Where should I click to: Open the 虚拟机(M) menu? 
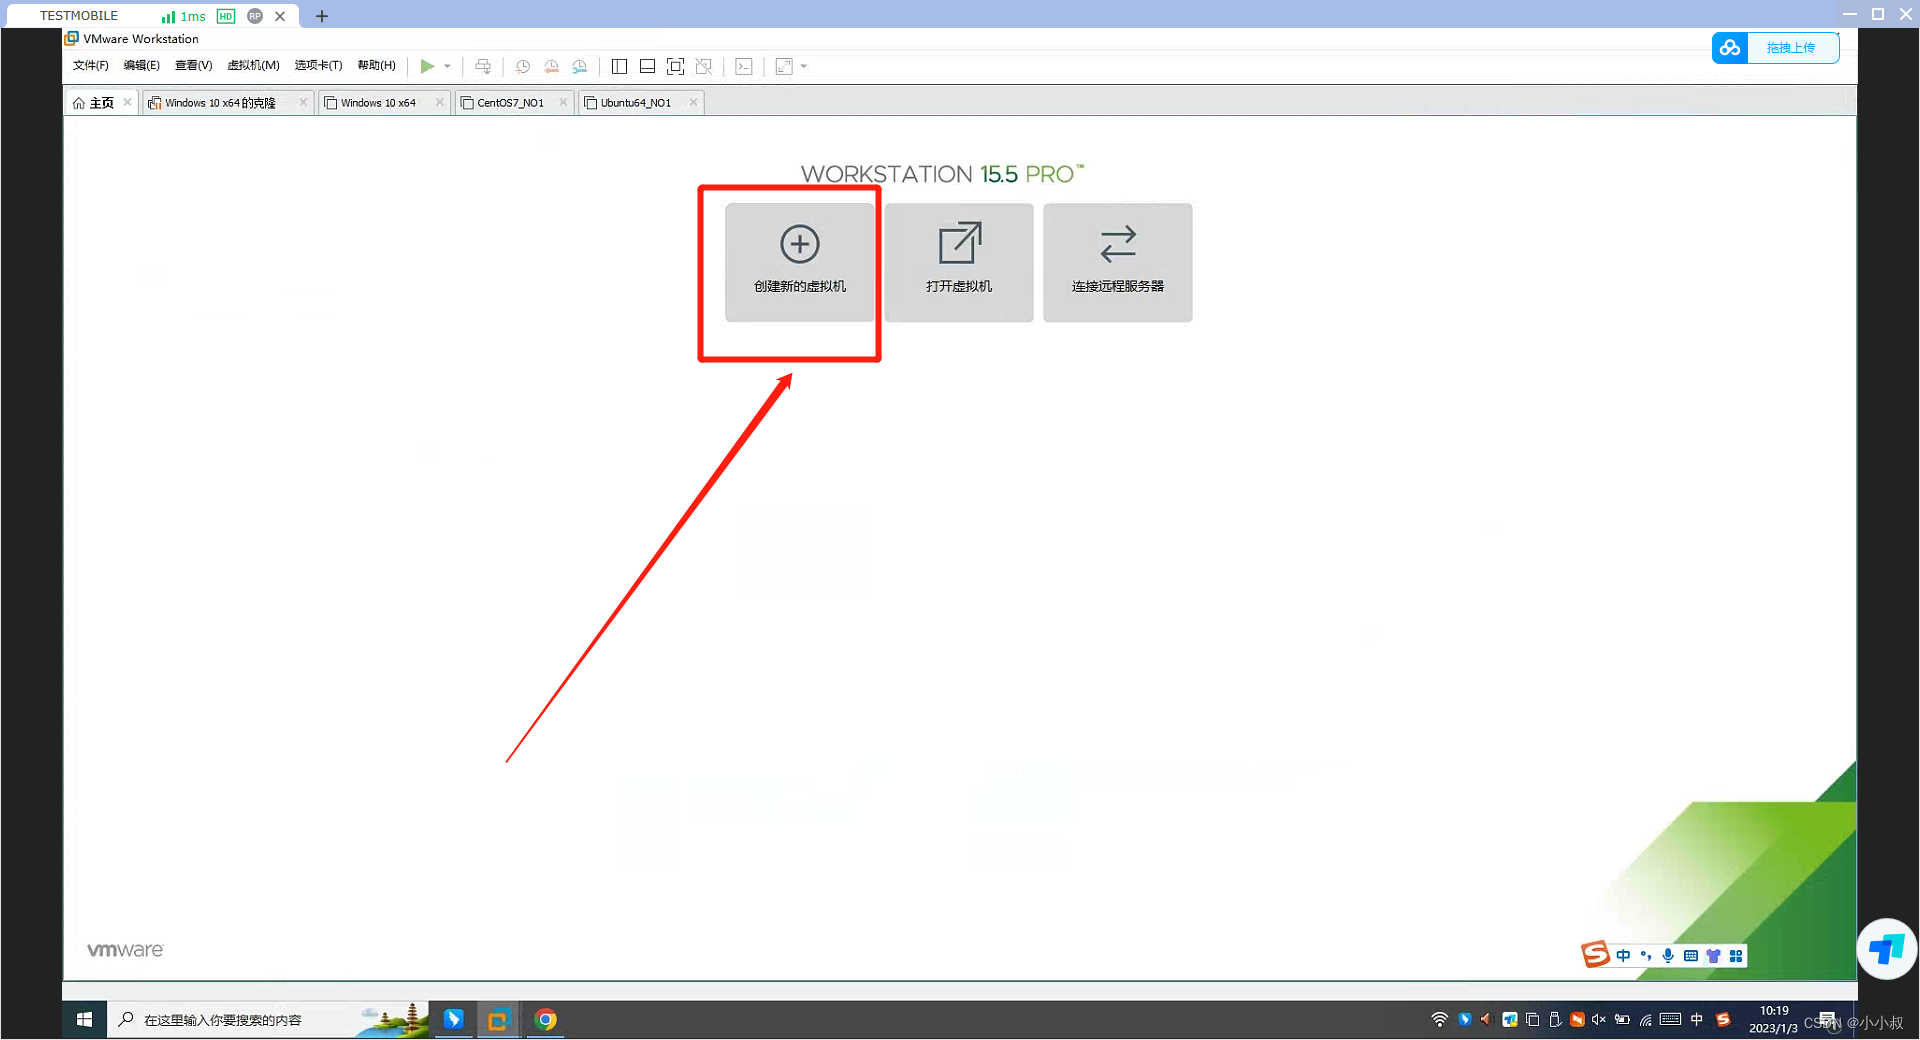click(x=253, y=66)
